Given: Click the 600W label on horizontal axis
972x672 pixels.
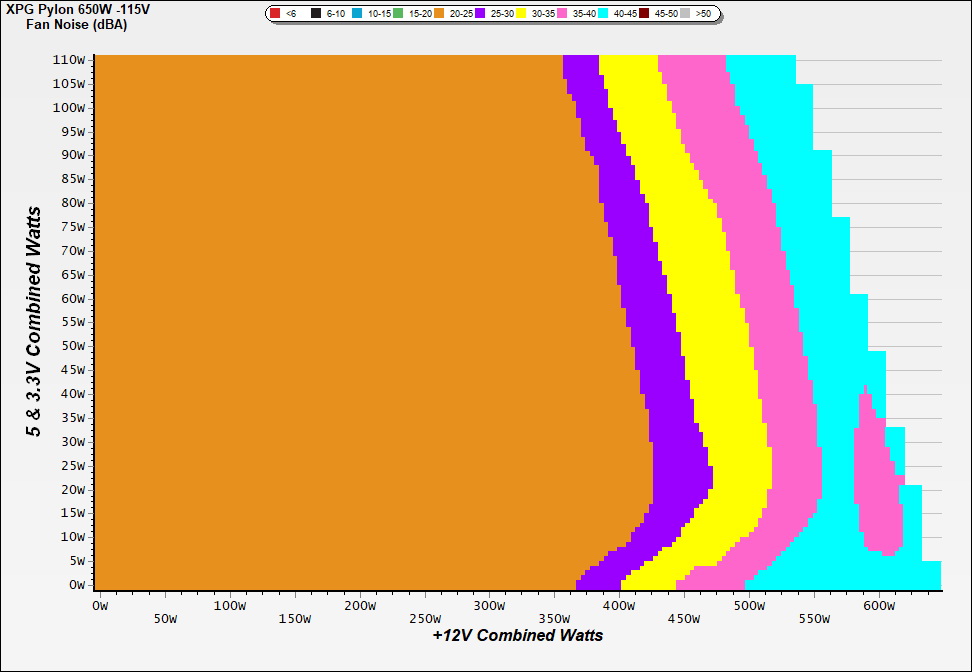Looking at the screenshot, I should [x=879, y=605].
